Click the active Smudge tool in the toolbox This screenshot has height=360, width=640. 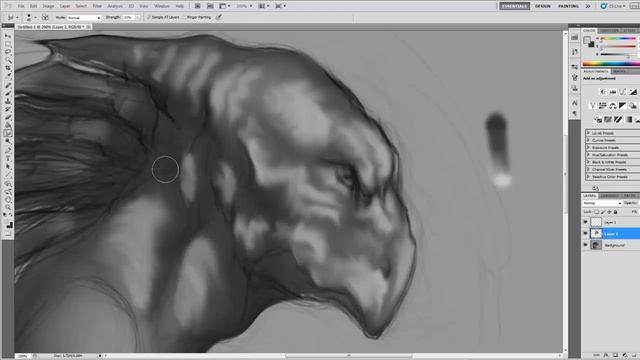8,133
